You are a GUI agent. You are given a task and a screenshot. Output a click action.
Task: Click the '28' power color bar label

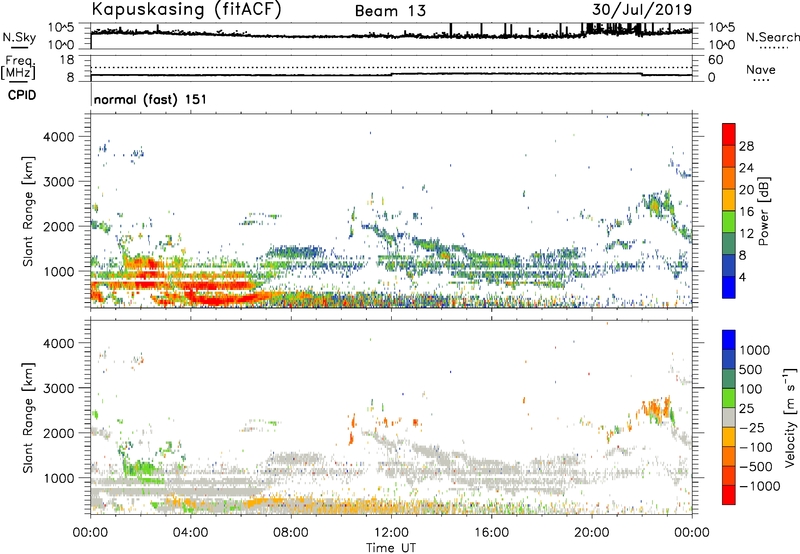tap(746, 146)
